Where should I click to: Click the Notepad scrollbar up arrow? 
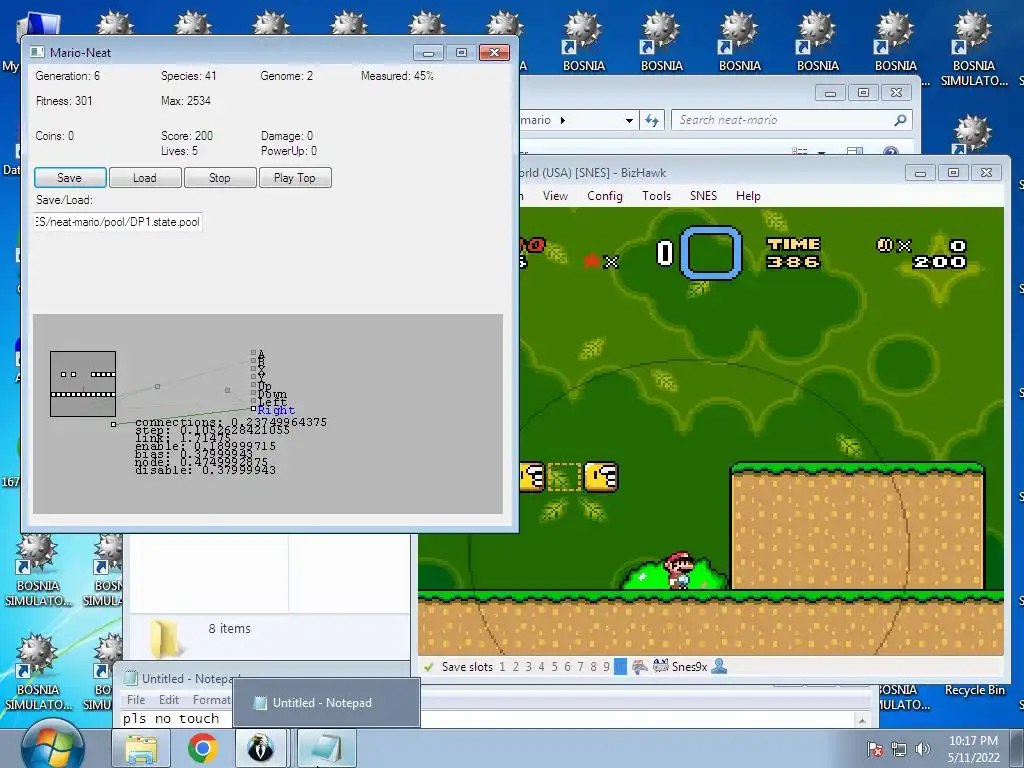tap(862, 720)
